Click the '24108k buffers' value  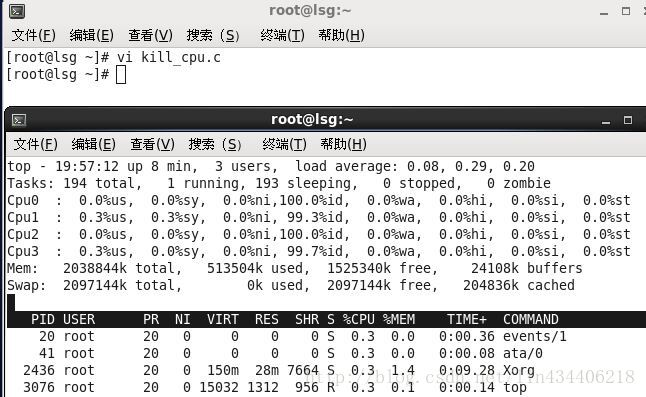(x=527, y=269)
